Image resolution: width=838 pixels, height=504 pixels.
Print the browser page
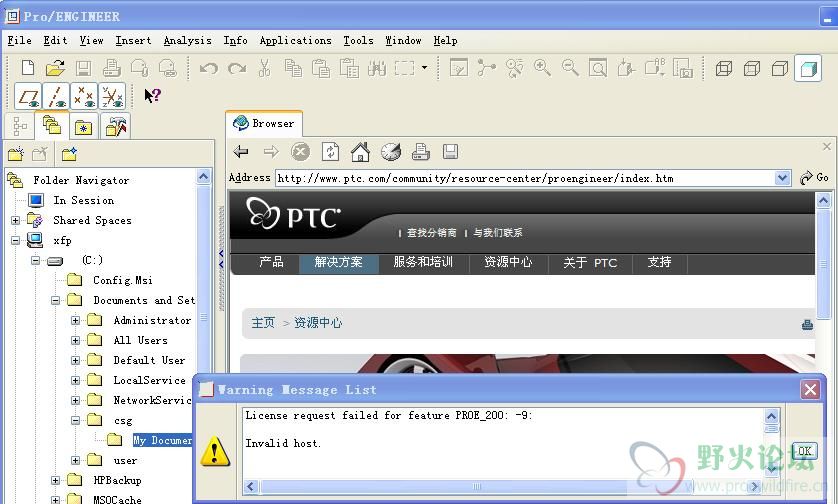pyautogui.click(x=421, y=152)
